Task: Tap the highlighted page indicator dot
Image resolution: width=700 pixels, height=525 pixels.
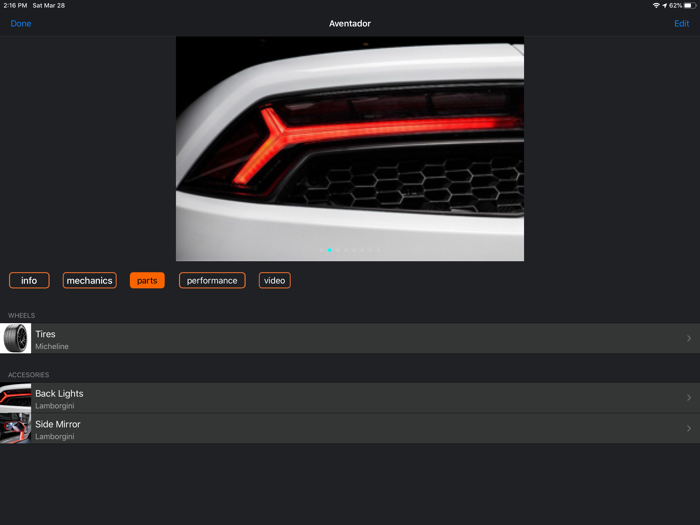Action: click(329, 250)
